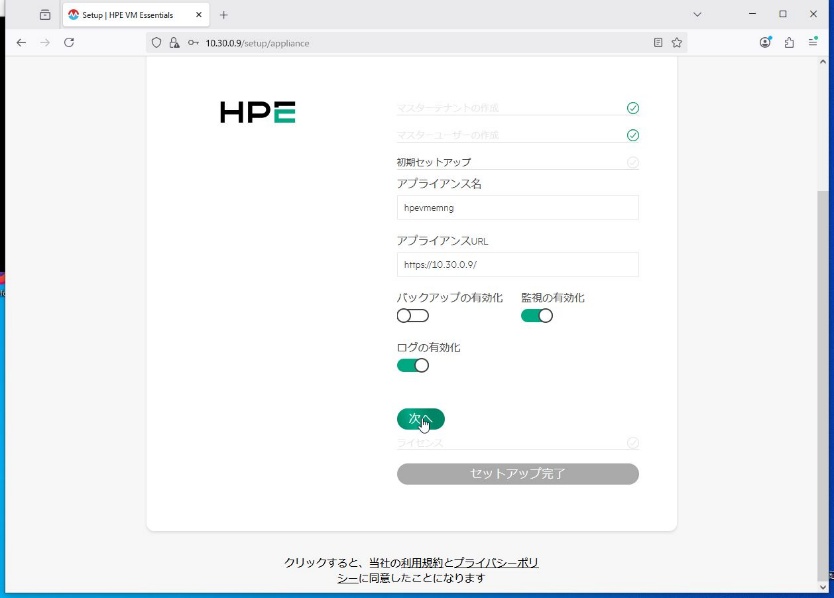Open the Firefox hamburger application menu
This screenshot has height=598, width=834.
point(813,43)
